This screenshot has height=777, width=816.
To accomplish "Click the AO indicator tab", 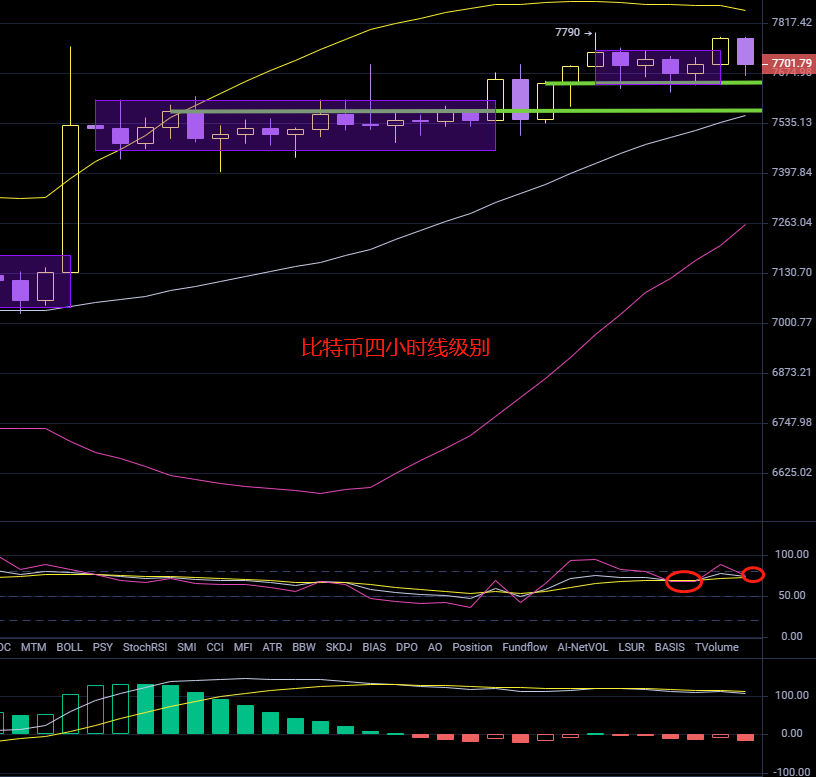I will point(434,647).
